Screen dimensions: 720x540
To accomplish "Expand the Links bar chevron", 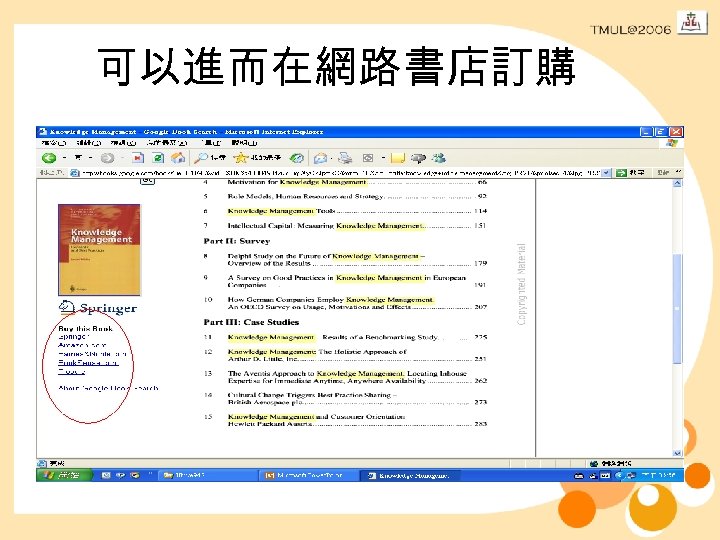I will [x=678, y=172].
